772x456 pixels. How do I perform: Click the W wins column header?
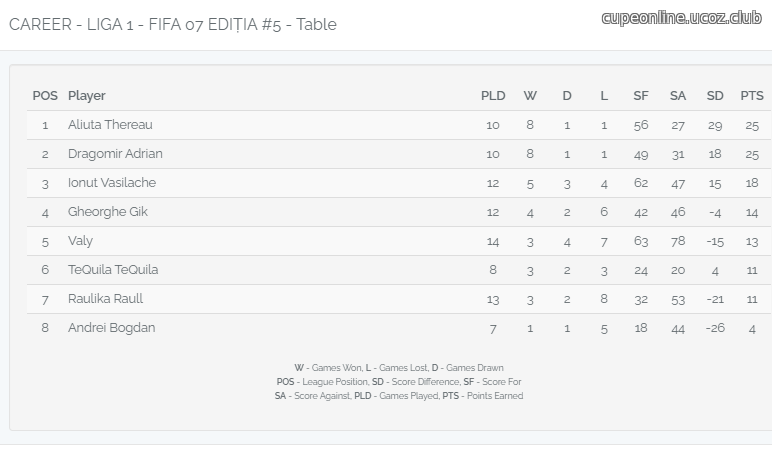tap(530, 96)
